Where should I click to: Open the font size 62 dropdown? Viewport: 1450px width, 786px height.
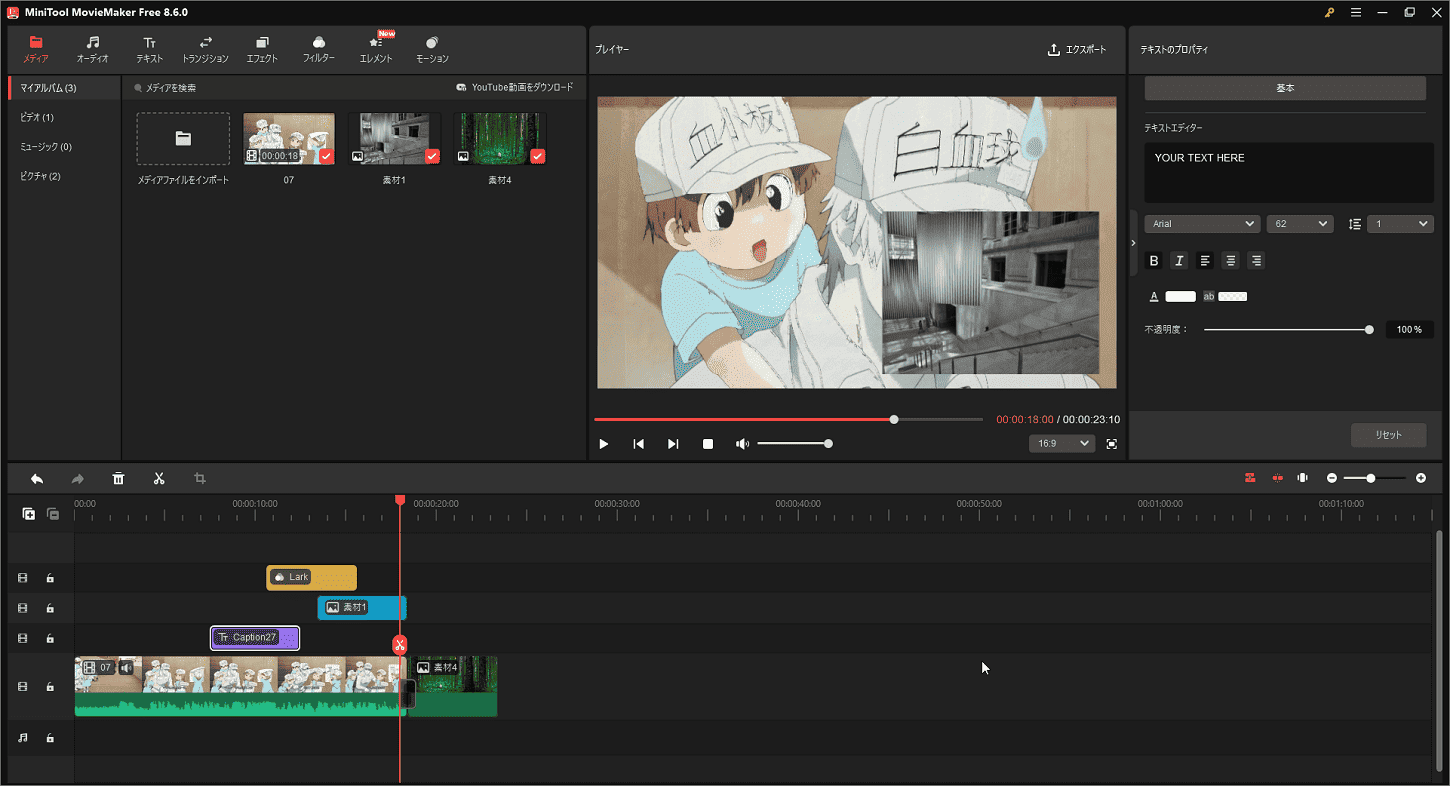(1300, 223)
